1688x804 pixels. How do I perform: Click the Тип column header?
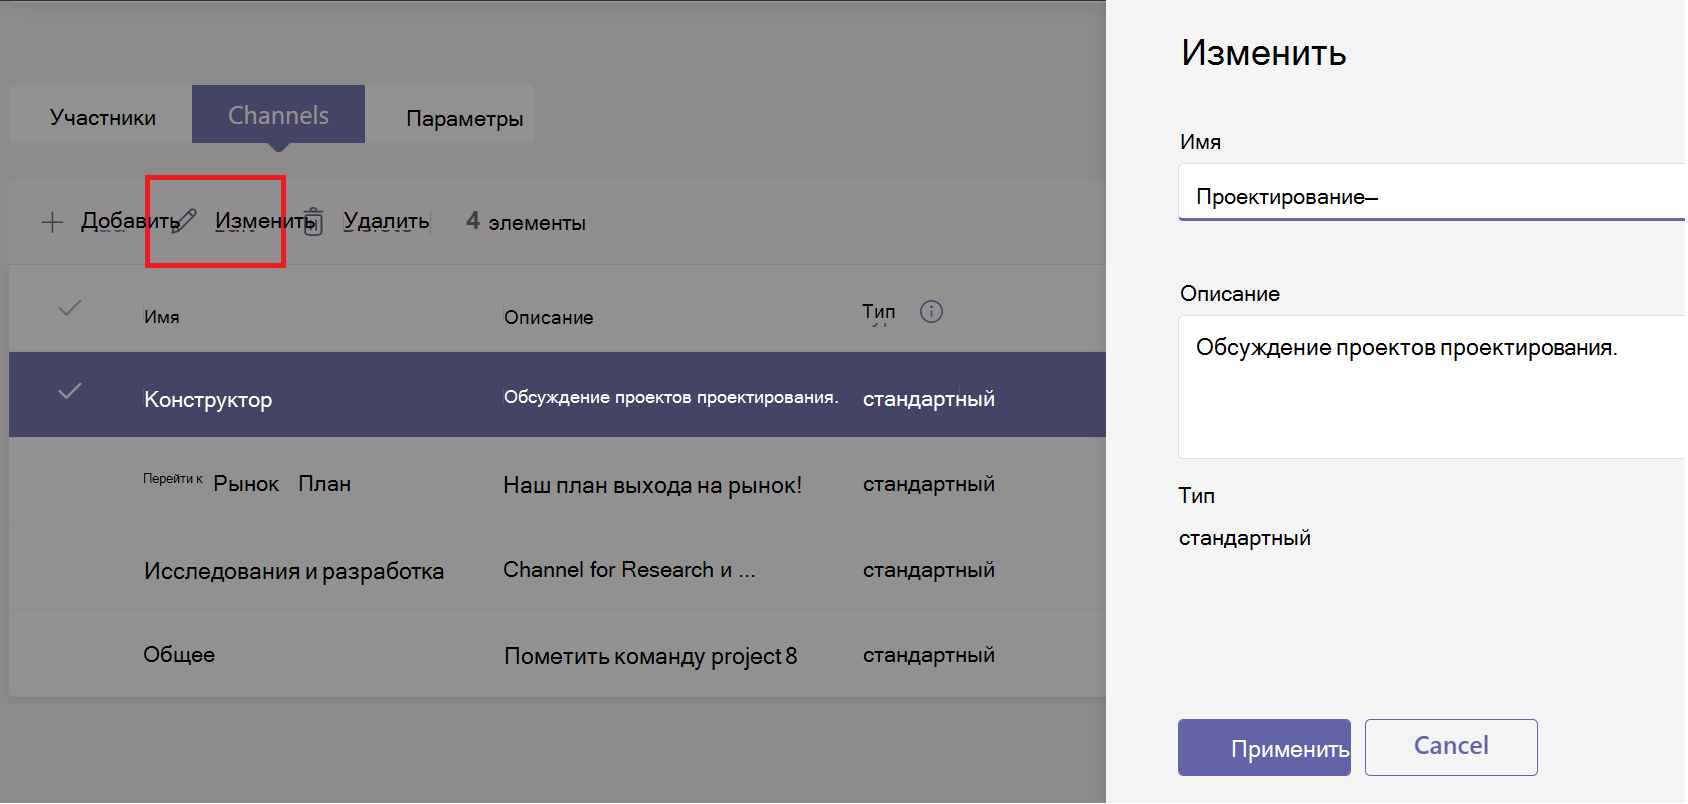pos(879,312)
